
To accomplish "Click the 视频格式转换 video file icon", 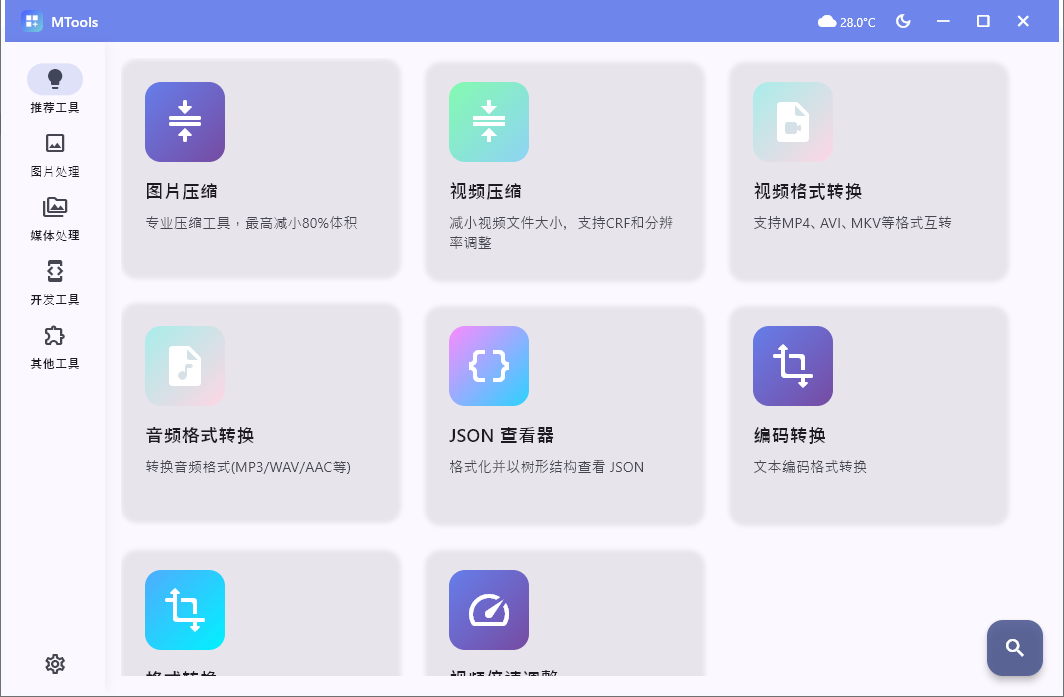I will pos(792,122).
